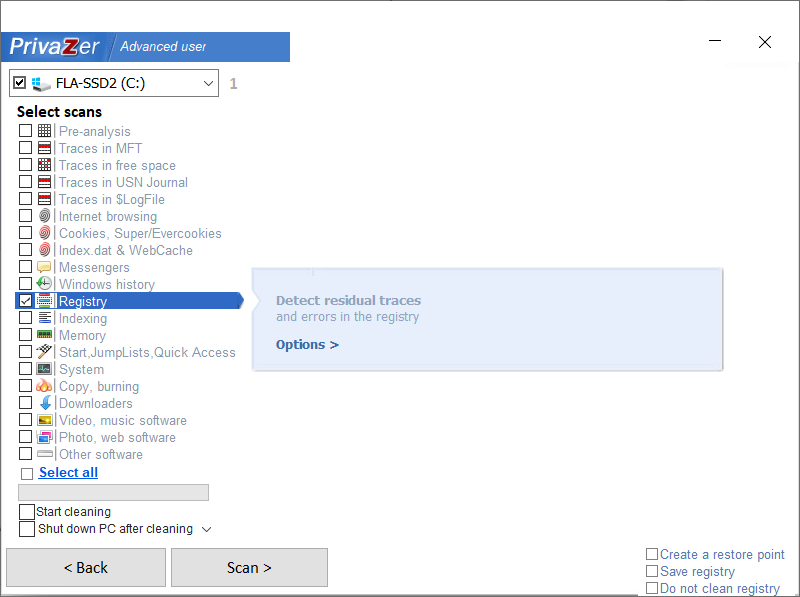
Task: Tick the Create a restore point checkbox
Action: coord(652,554)
